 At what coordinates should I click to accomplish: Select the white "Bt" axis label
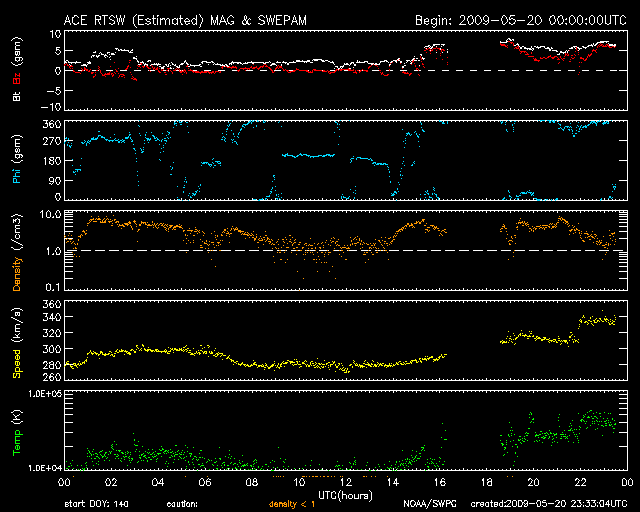[x=16, y=96]
